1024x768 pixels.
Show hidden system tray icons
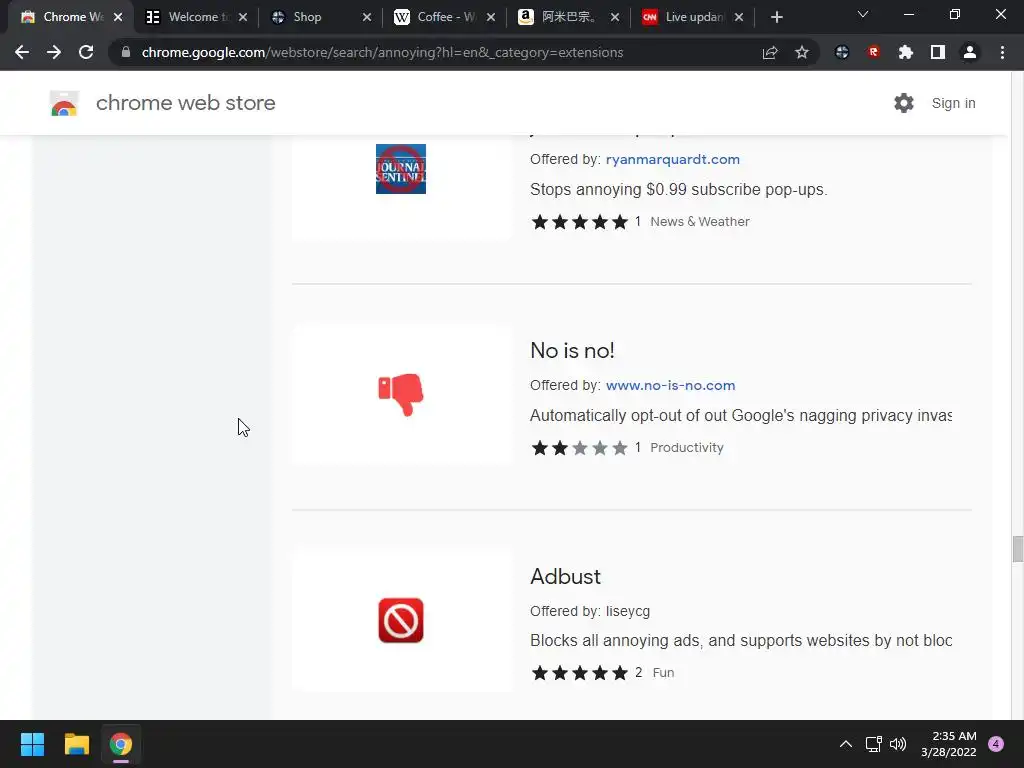845,744
